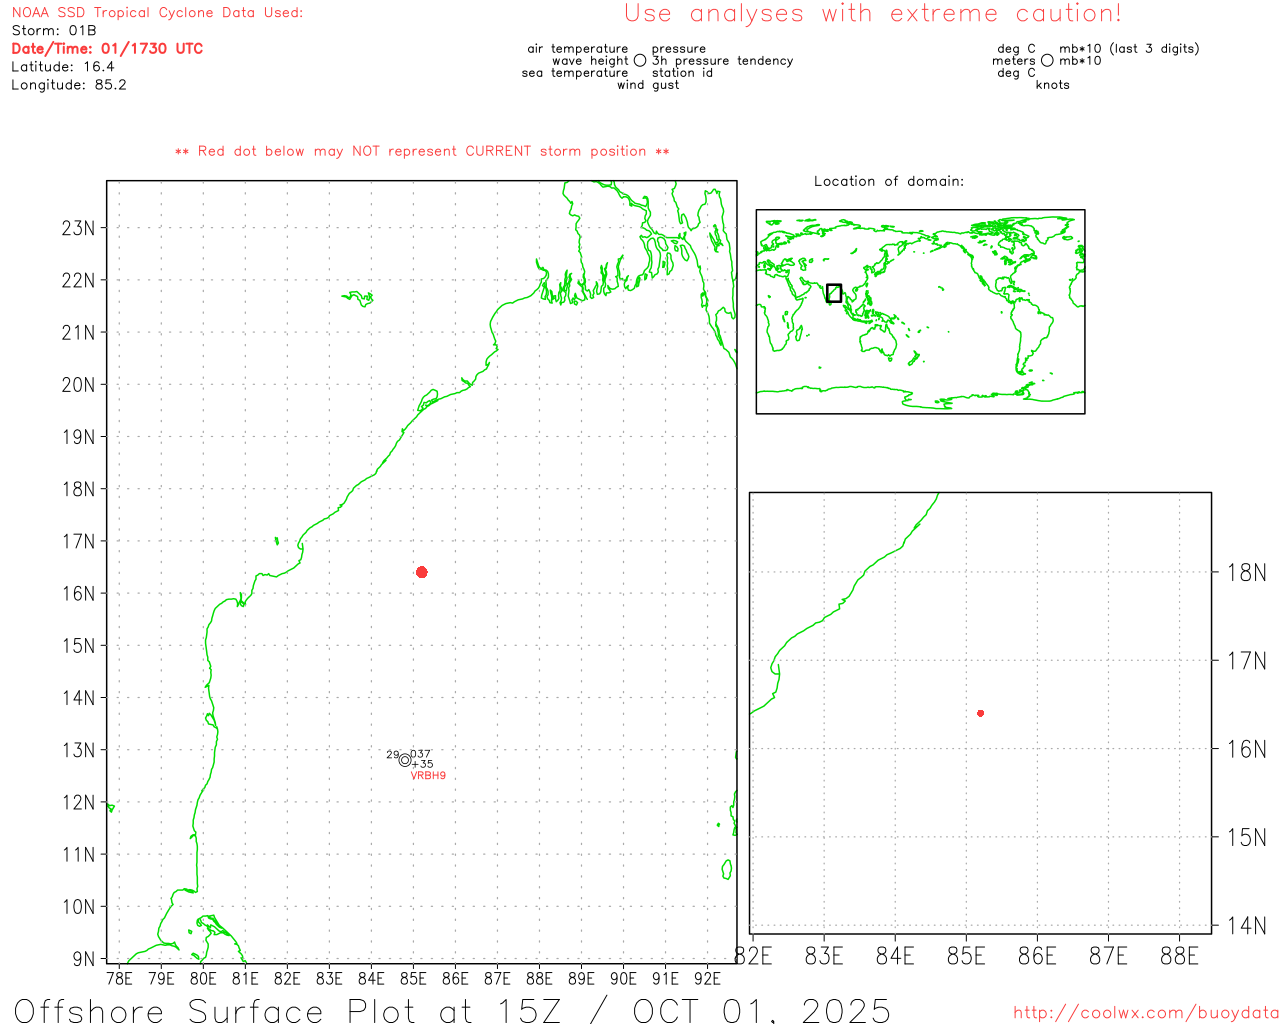Click the red VRBH9 station id label
Viewport: 1280px width, 1024px height.
[x=428, y=776]
